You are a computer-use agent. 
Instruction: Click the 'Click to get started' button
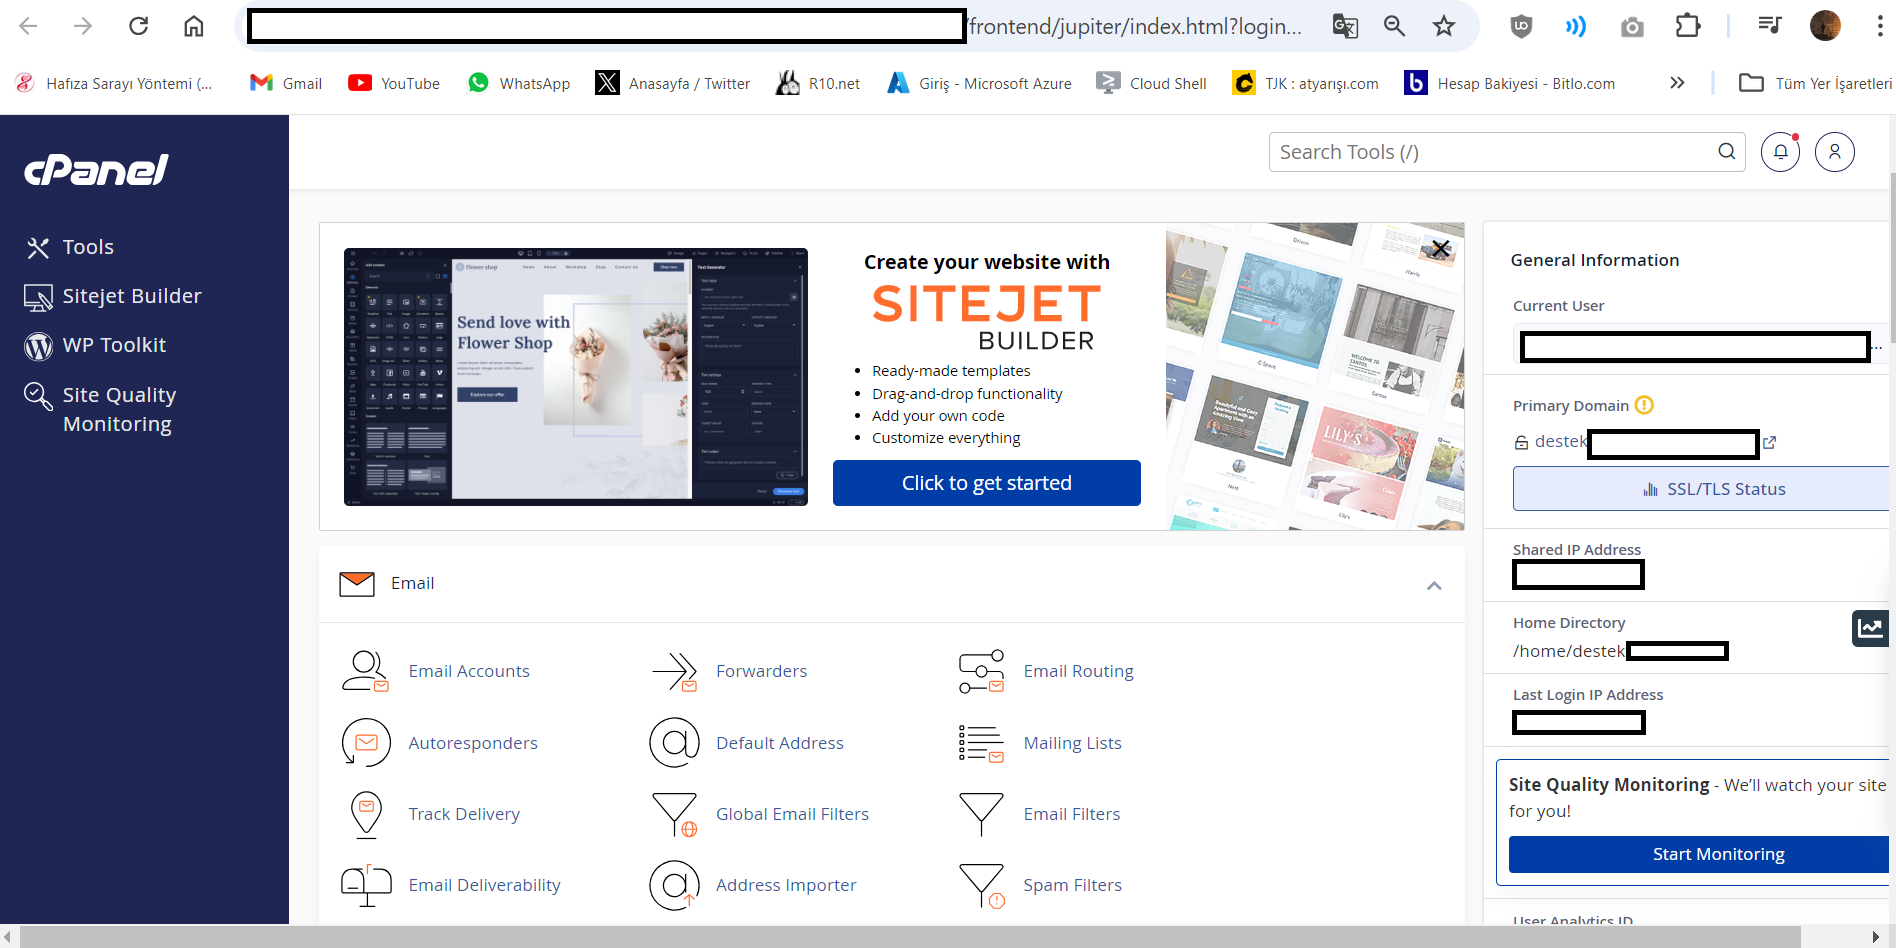click(x=987, y=483)
